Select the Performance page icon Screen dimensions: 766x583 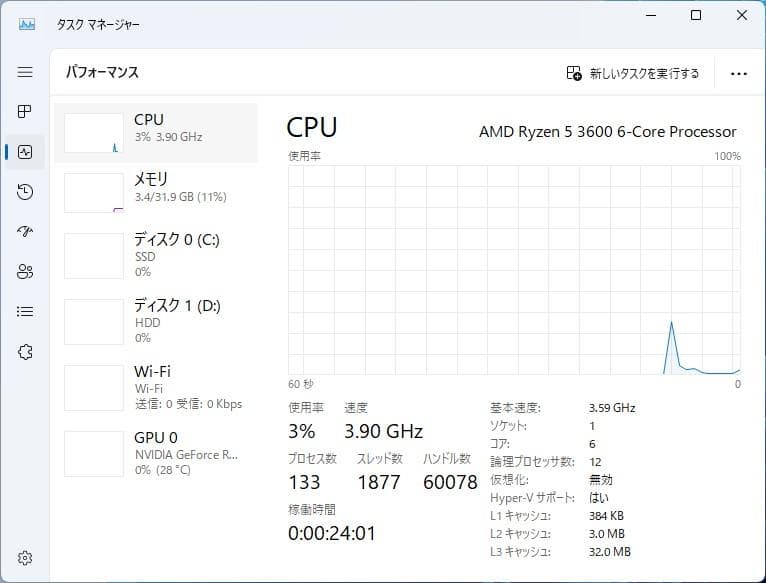[x=25, y=152]
